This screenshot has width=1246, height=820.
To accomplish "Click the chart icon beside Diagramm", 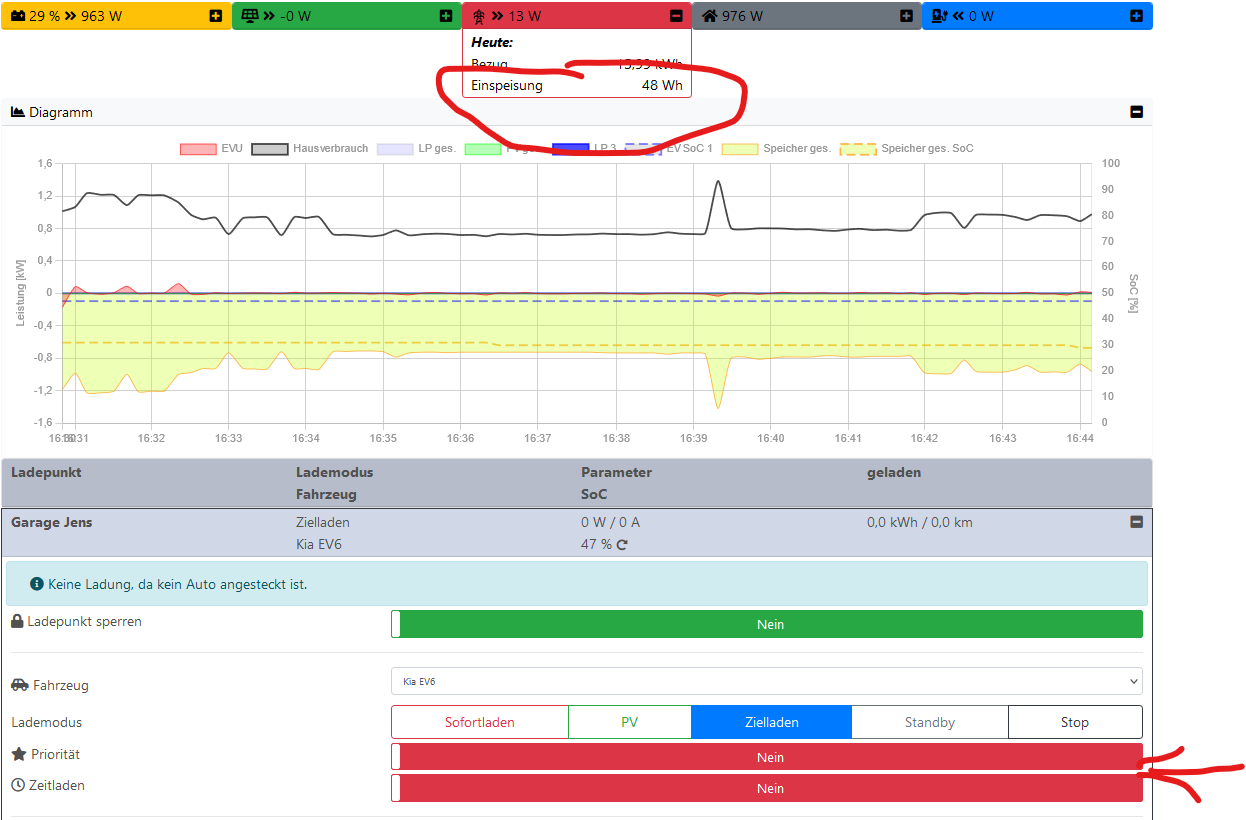I will coord(17,112).
